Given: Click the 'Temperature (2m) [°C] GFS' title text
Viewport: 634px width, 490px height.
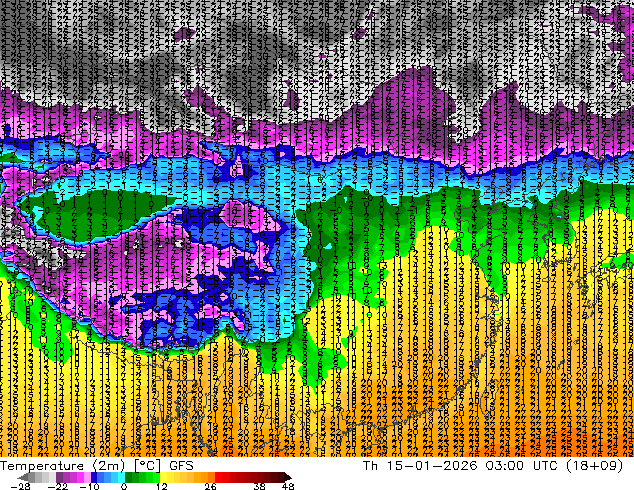Looking at the screenshot, I should (97, 466).
